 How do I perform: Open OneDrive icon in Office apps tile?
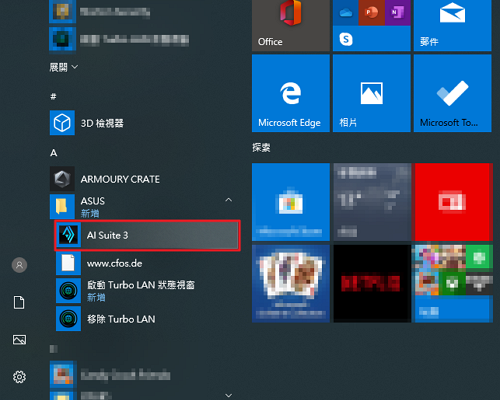tap(346, 13)
